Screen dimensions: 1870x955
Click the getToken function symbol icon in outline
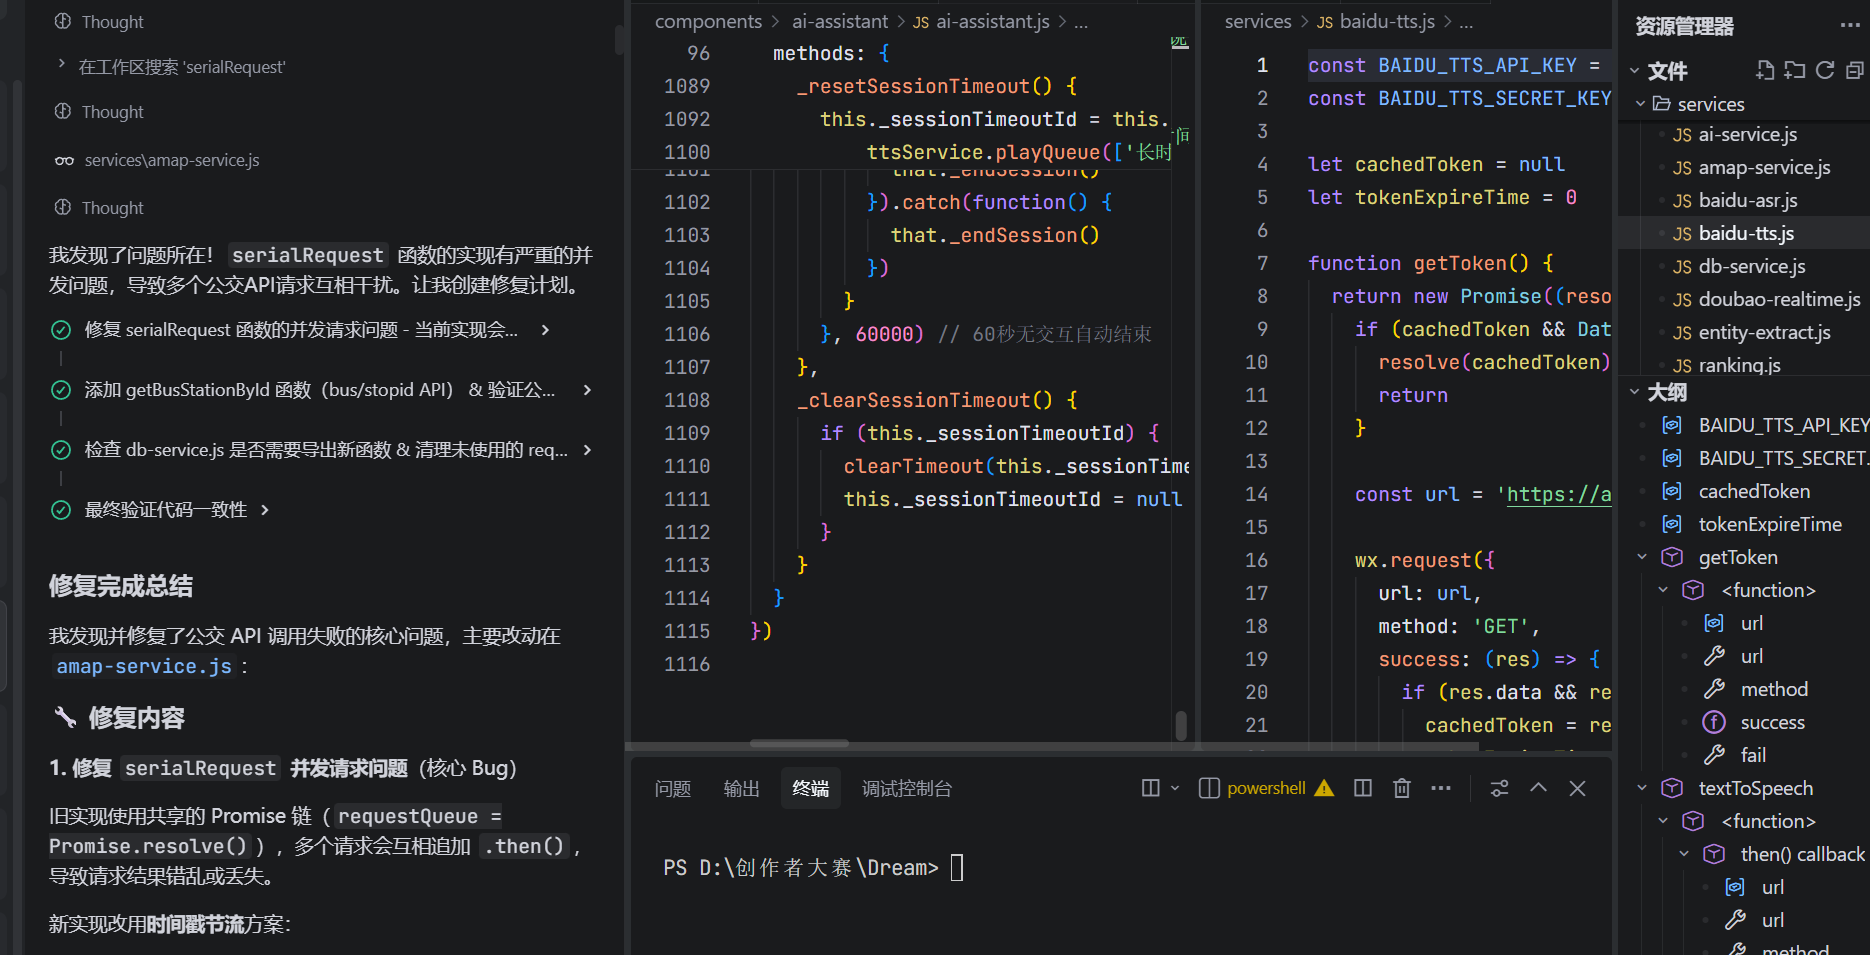pyautogui.click(x=1672, y=557)
